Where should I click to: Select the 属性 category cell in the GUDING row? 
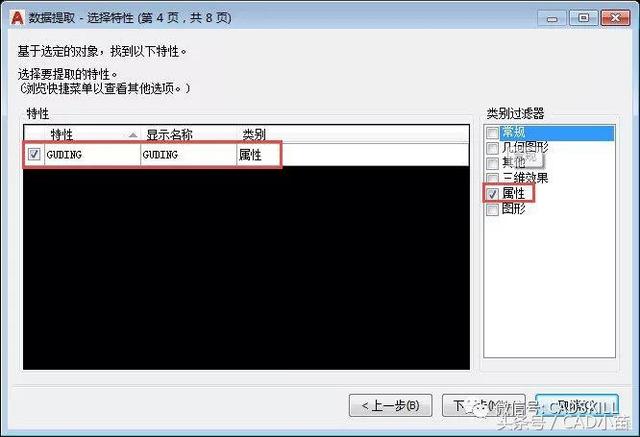(258, 155)
